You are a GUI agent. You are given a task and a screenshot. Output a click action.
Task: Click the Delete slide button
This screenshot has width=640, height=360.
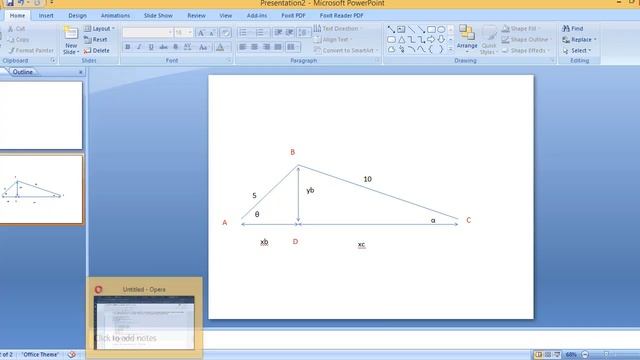tap(97, 51)
